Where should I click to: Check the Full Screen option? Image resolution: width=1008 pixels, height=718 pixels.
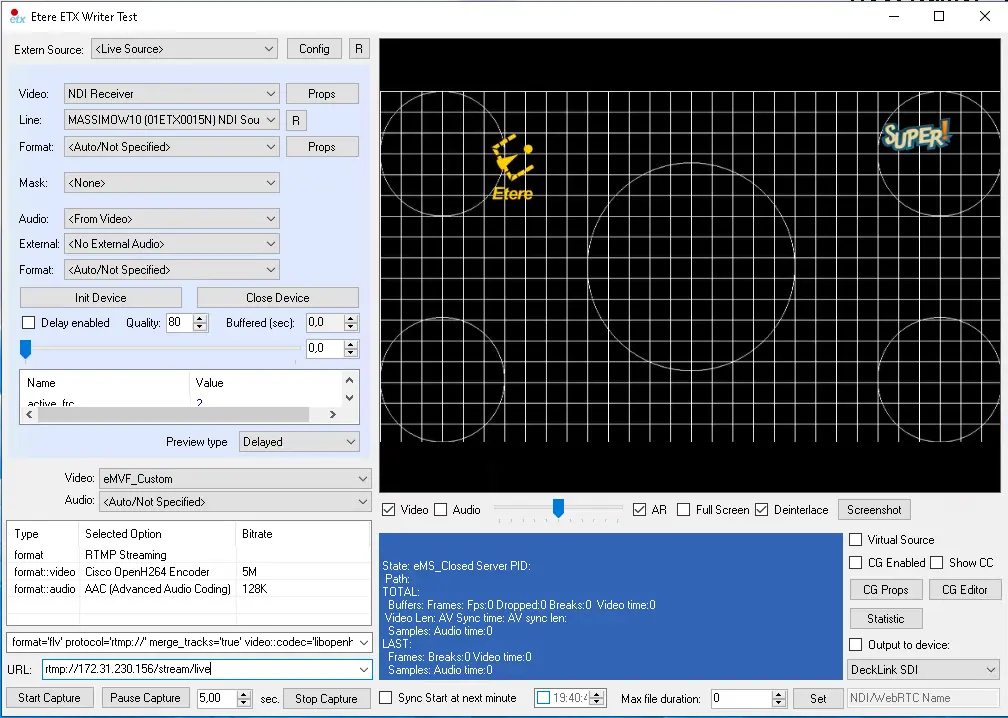[683, 510]
